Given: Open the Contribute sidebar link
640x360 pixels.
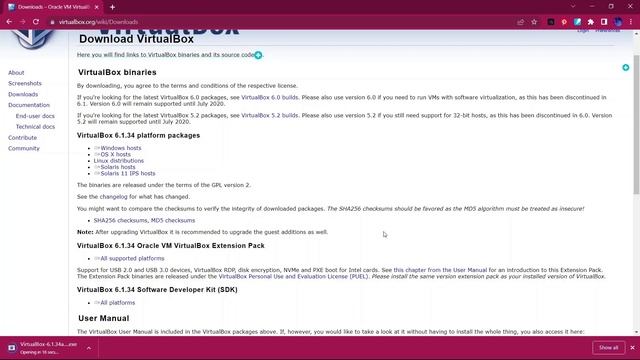Looking at the screenshot, I should coord(22,138).
